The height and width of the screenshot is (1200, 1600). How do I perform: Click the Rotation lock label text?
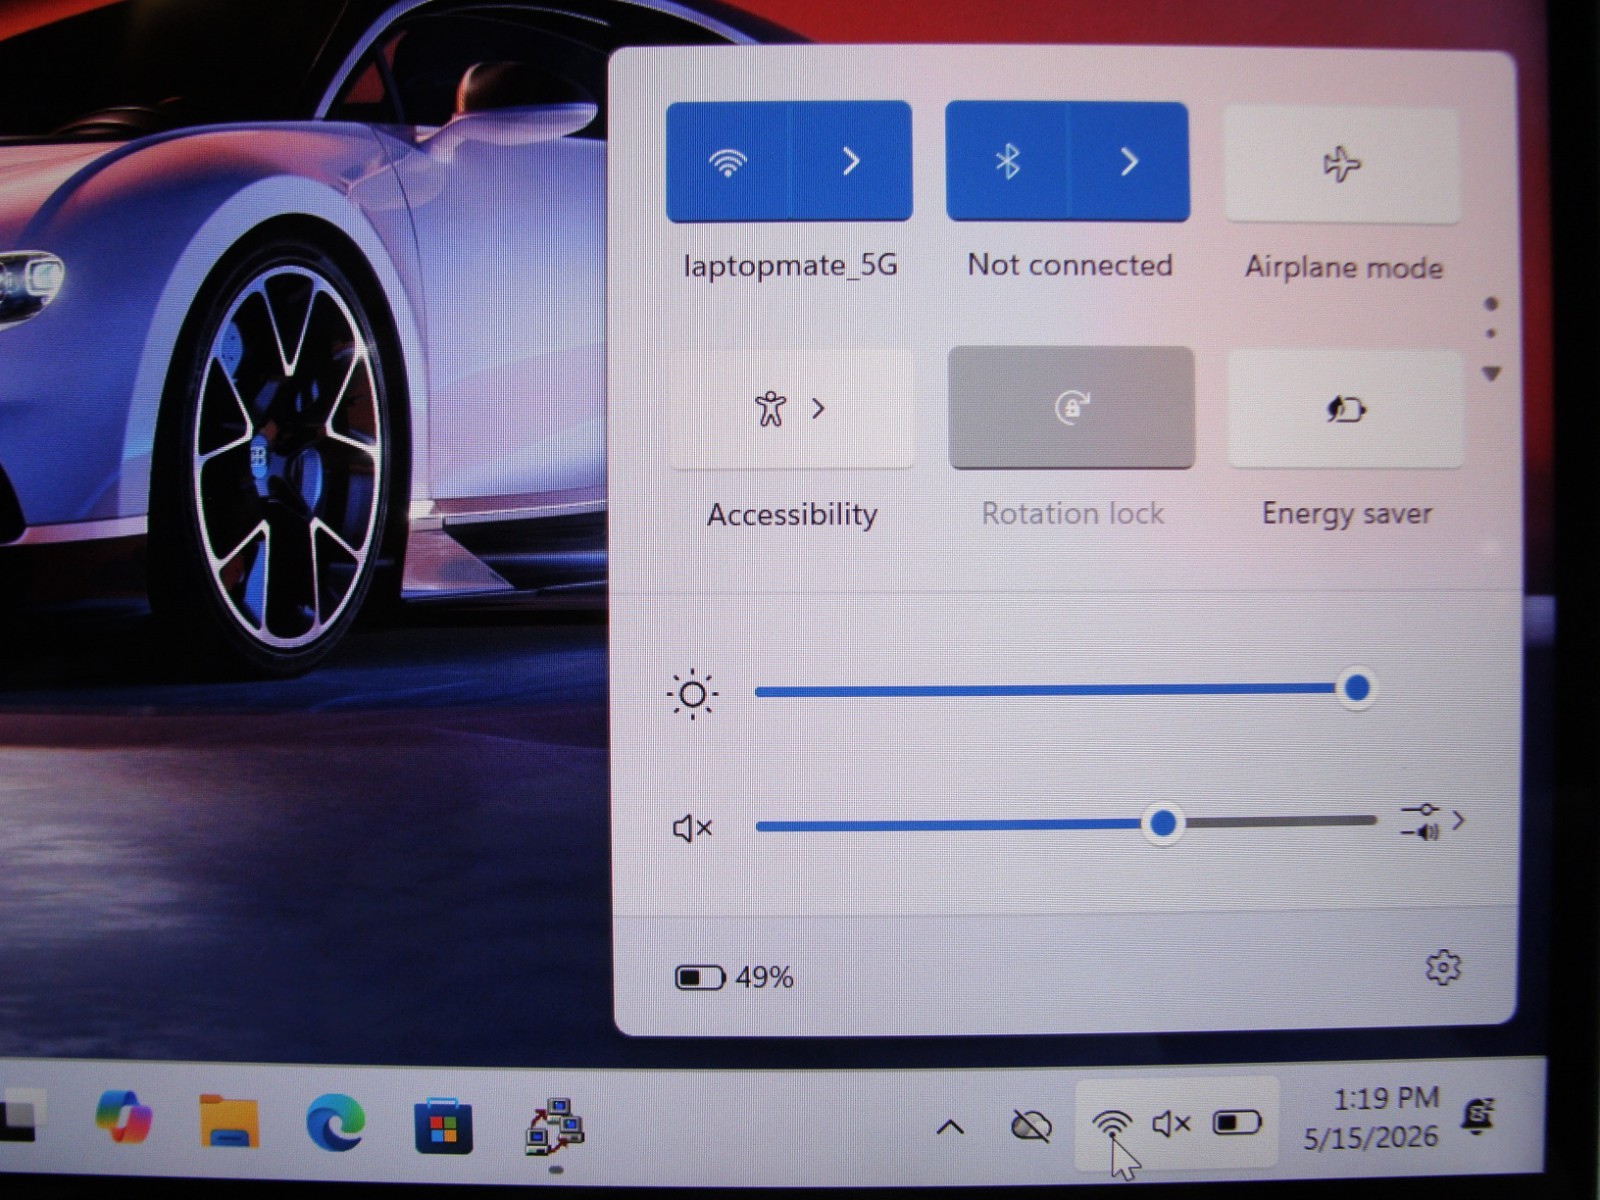[x=1072, y=513]
